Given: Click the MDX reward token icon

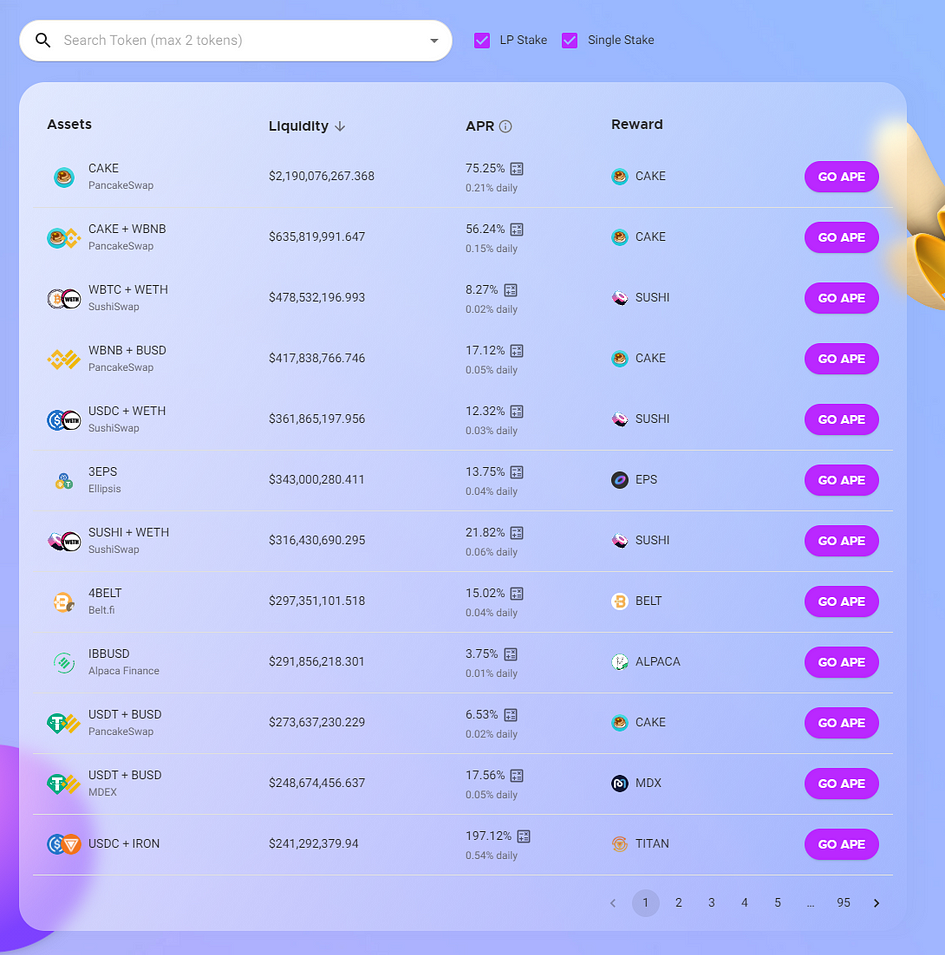Looking at the screenshot, I should [620, 783].
